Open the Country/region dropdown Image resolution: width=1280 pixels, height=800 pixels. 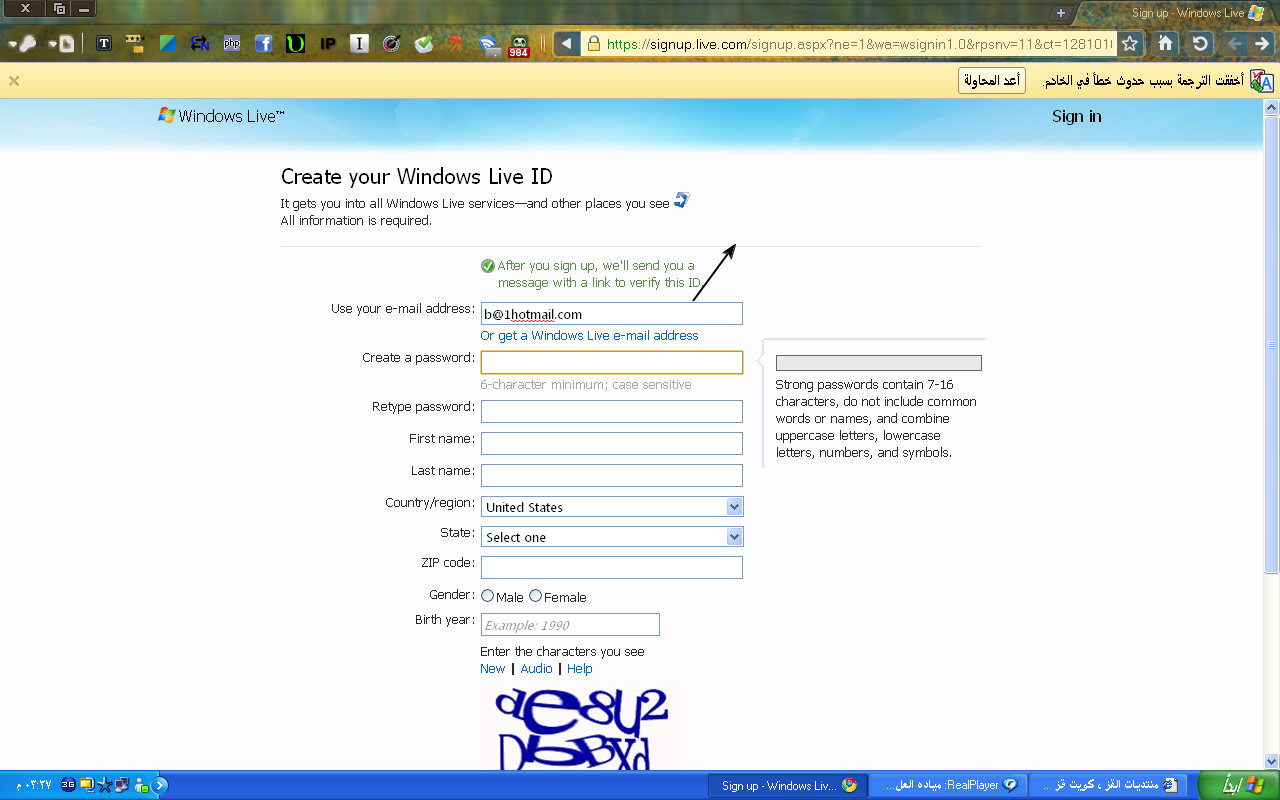click(x=612, y=507)
